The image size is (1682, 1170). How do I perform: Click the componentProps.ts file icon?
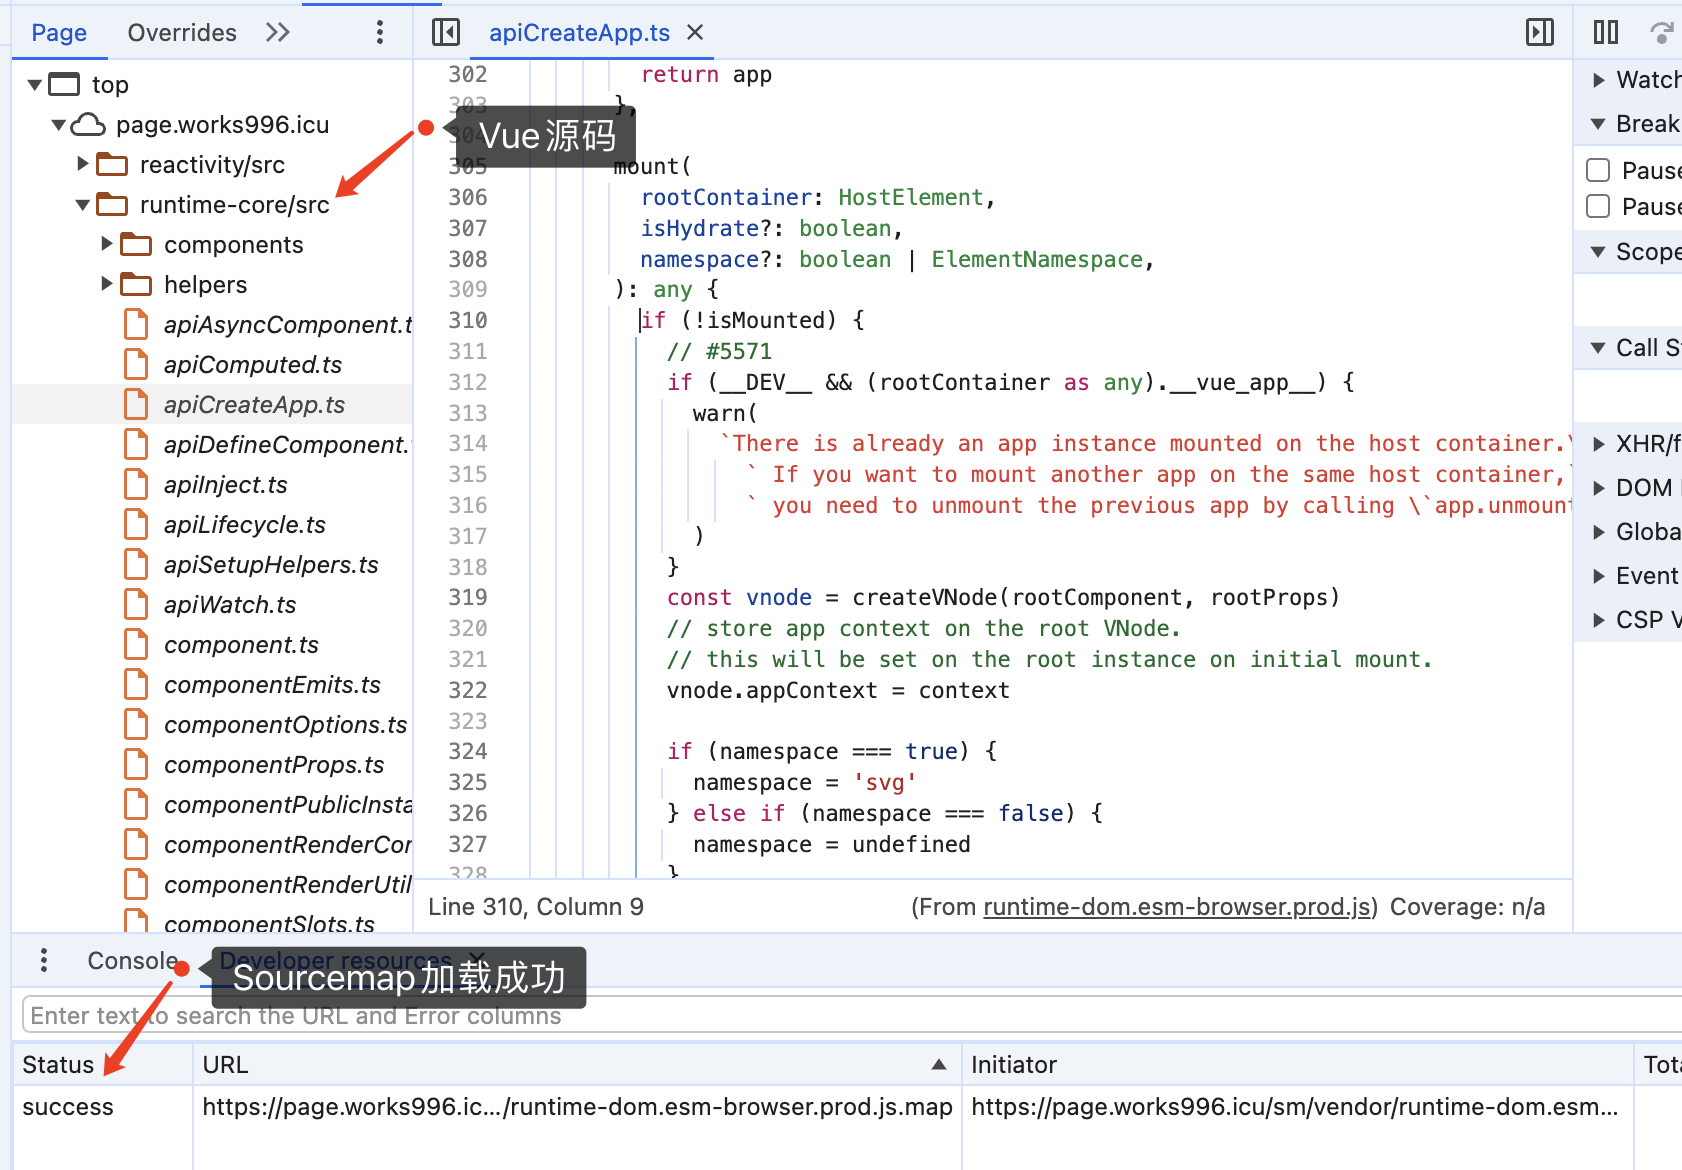[136, 764]
